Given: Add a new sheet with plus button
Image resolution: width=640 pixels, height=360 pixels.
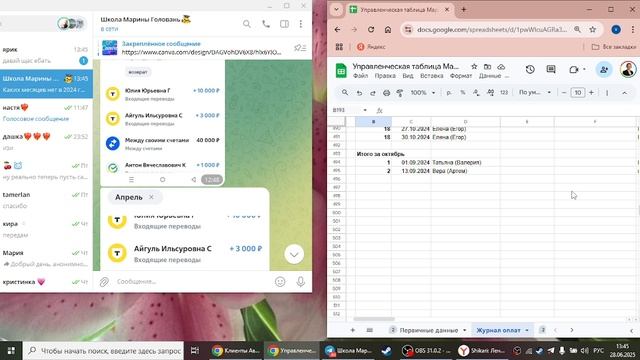Looking at the screenshot, I should pos(352,330).
